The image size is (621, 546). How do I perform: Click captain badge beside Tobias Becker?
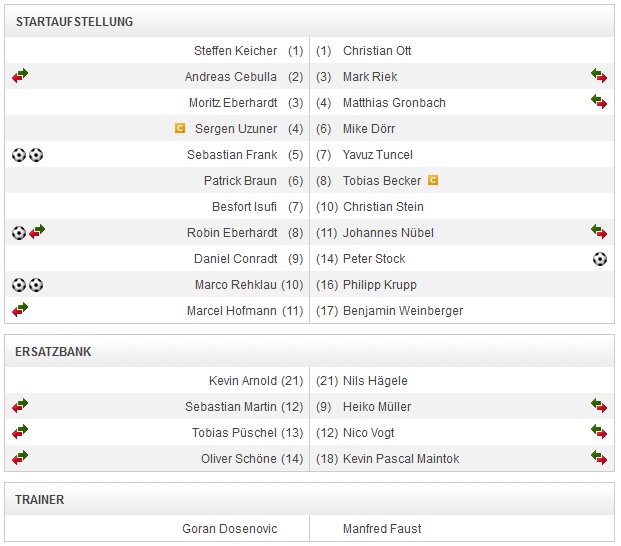[x=433, y=181]
